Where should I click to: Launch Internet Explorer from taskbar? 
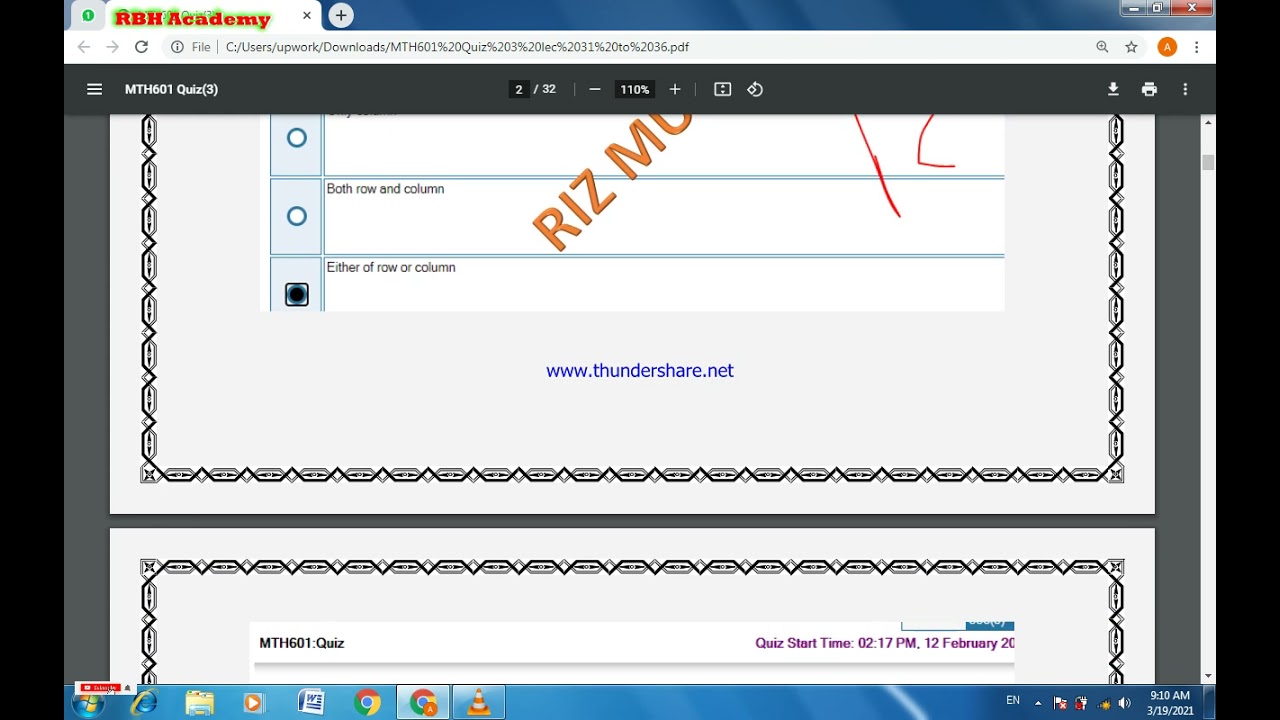point(144,703)
